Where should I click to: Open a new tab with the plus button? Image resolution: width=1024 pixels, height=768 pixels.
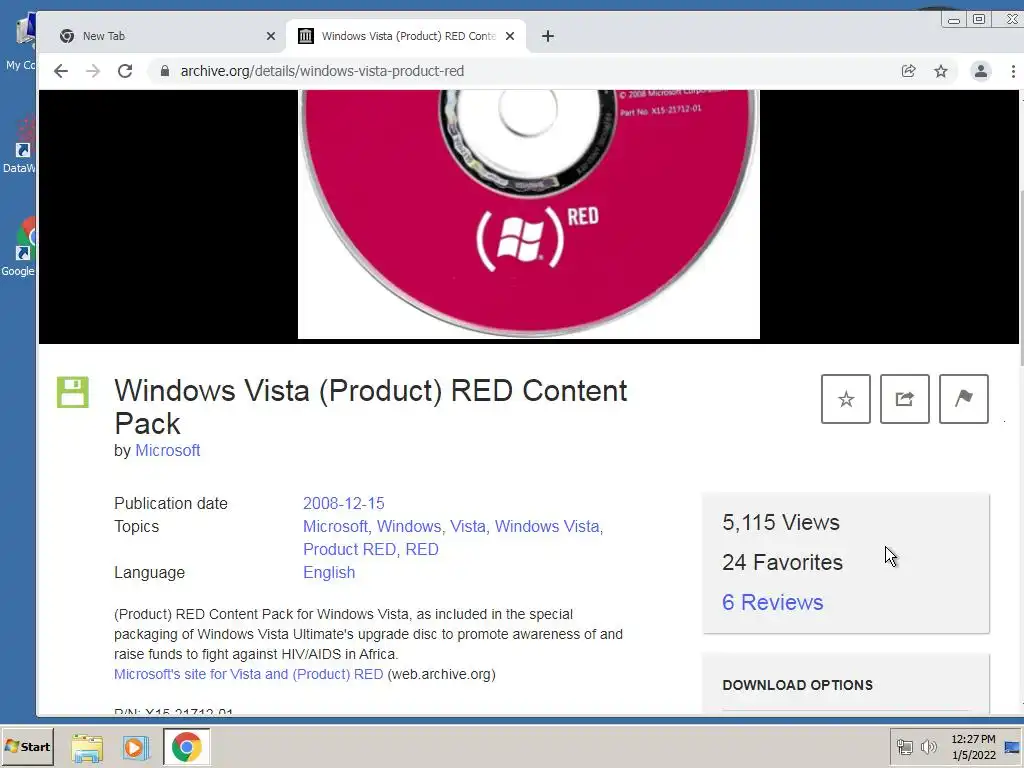548,37
